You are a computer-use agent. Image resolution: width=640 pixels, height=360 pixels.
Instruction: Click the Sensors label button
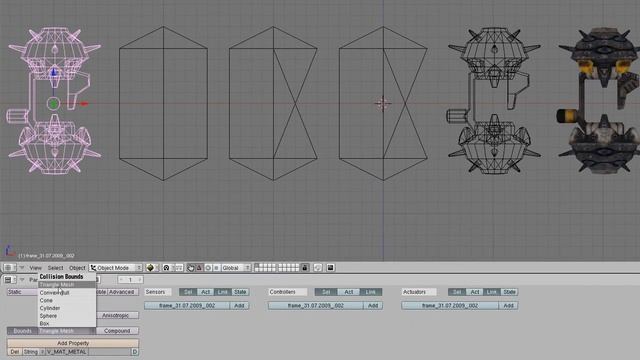click(x=158, y=292)
